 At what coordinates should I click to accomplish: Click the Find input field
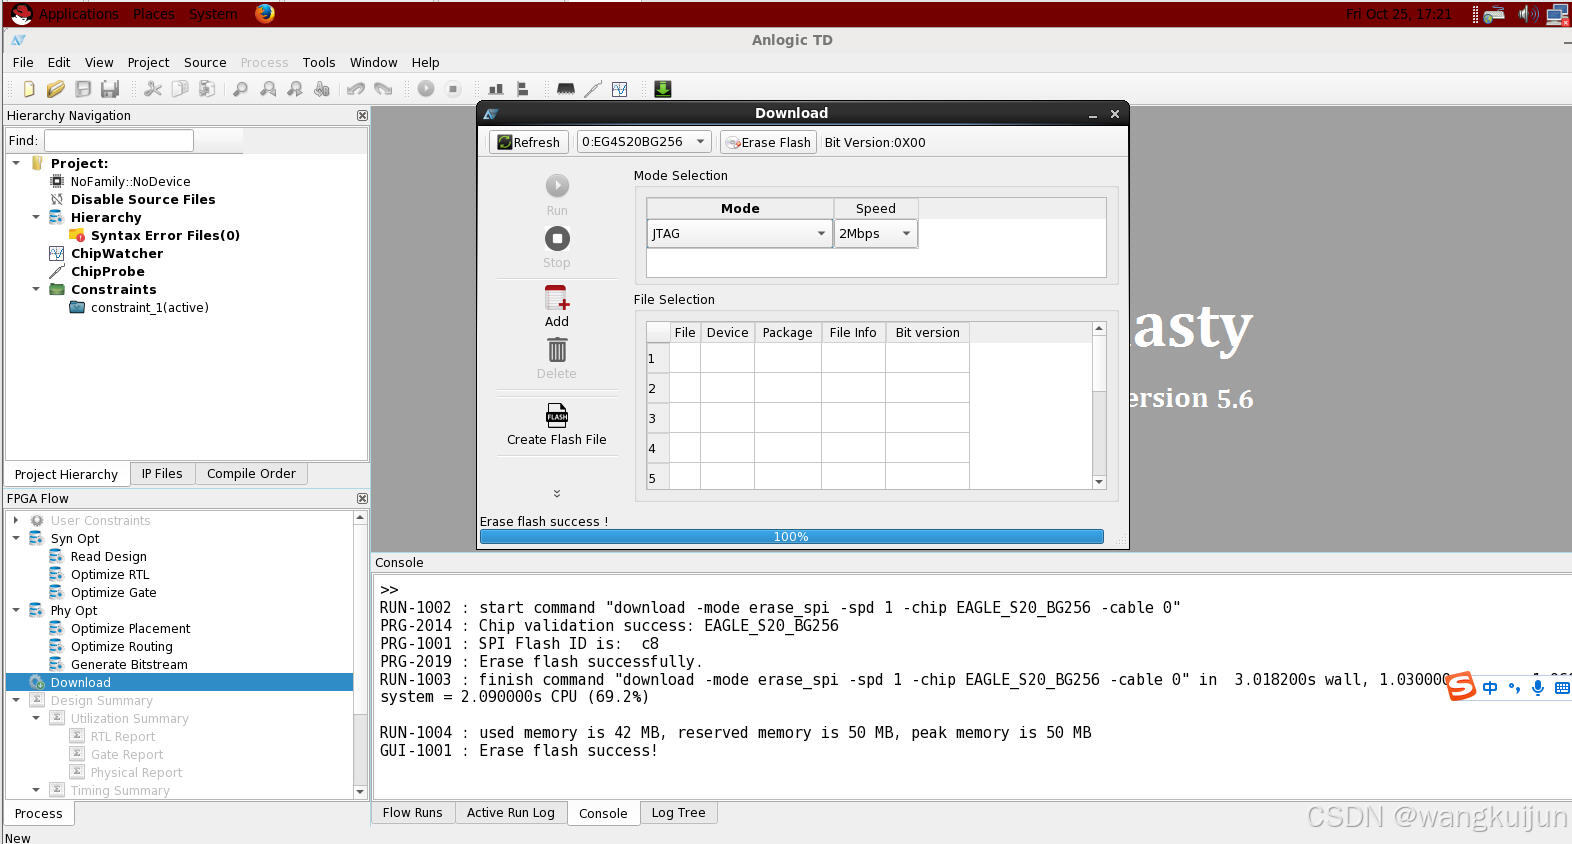point(119,141)
